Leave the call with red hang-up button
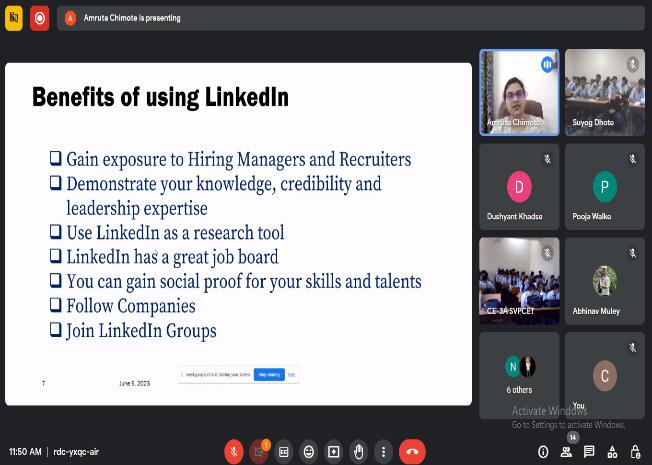 412,452
